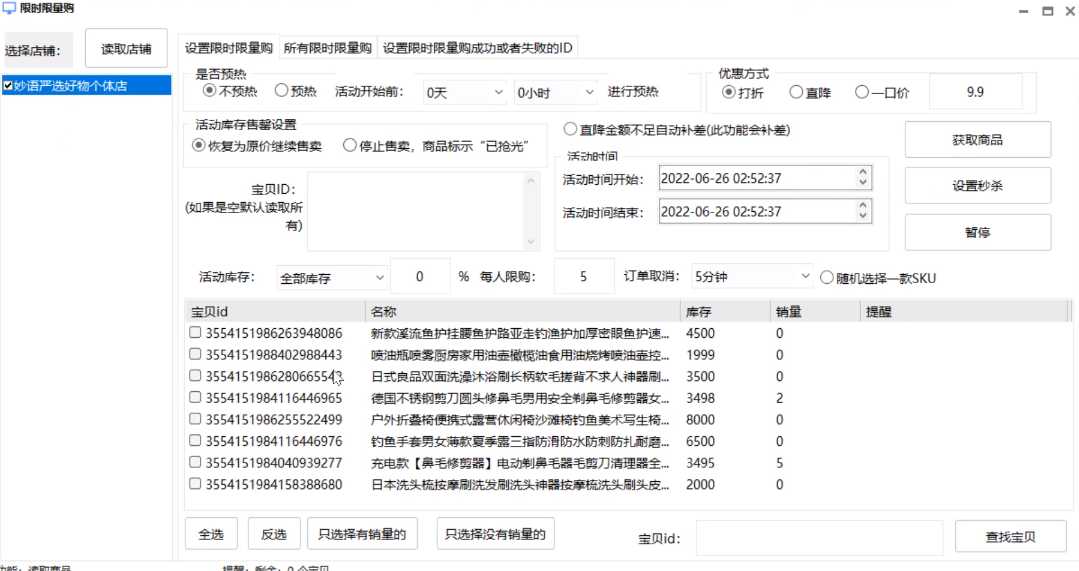
Task: Click up arrow on 活动时间开始 spinner
Action: [x=864, y=173]
